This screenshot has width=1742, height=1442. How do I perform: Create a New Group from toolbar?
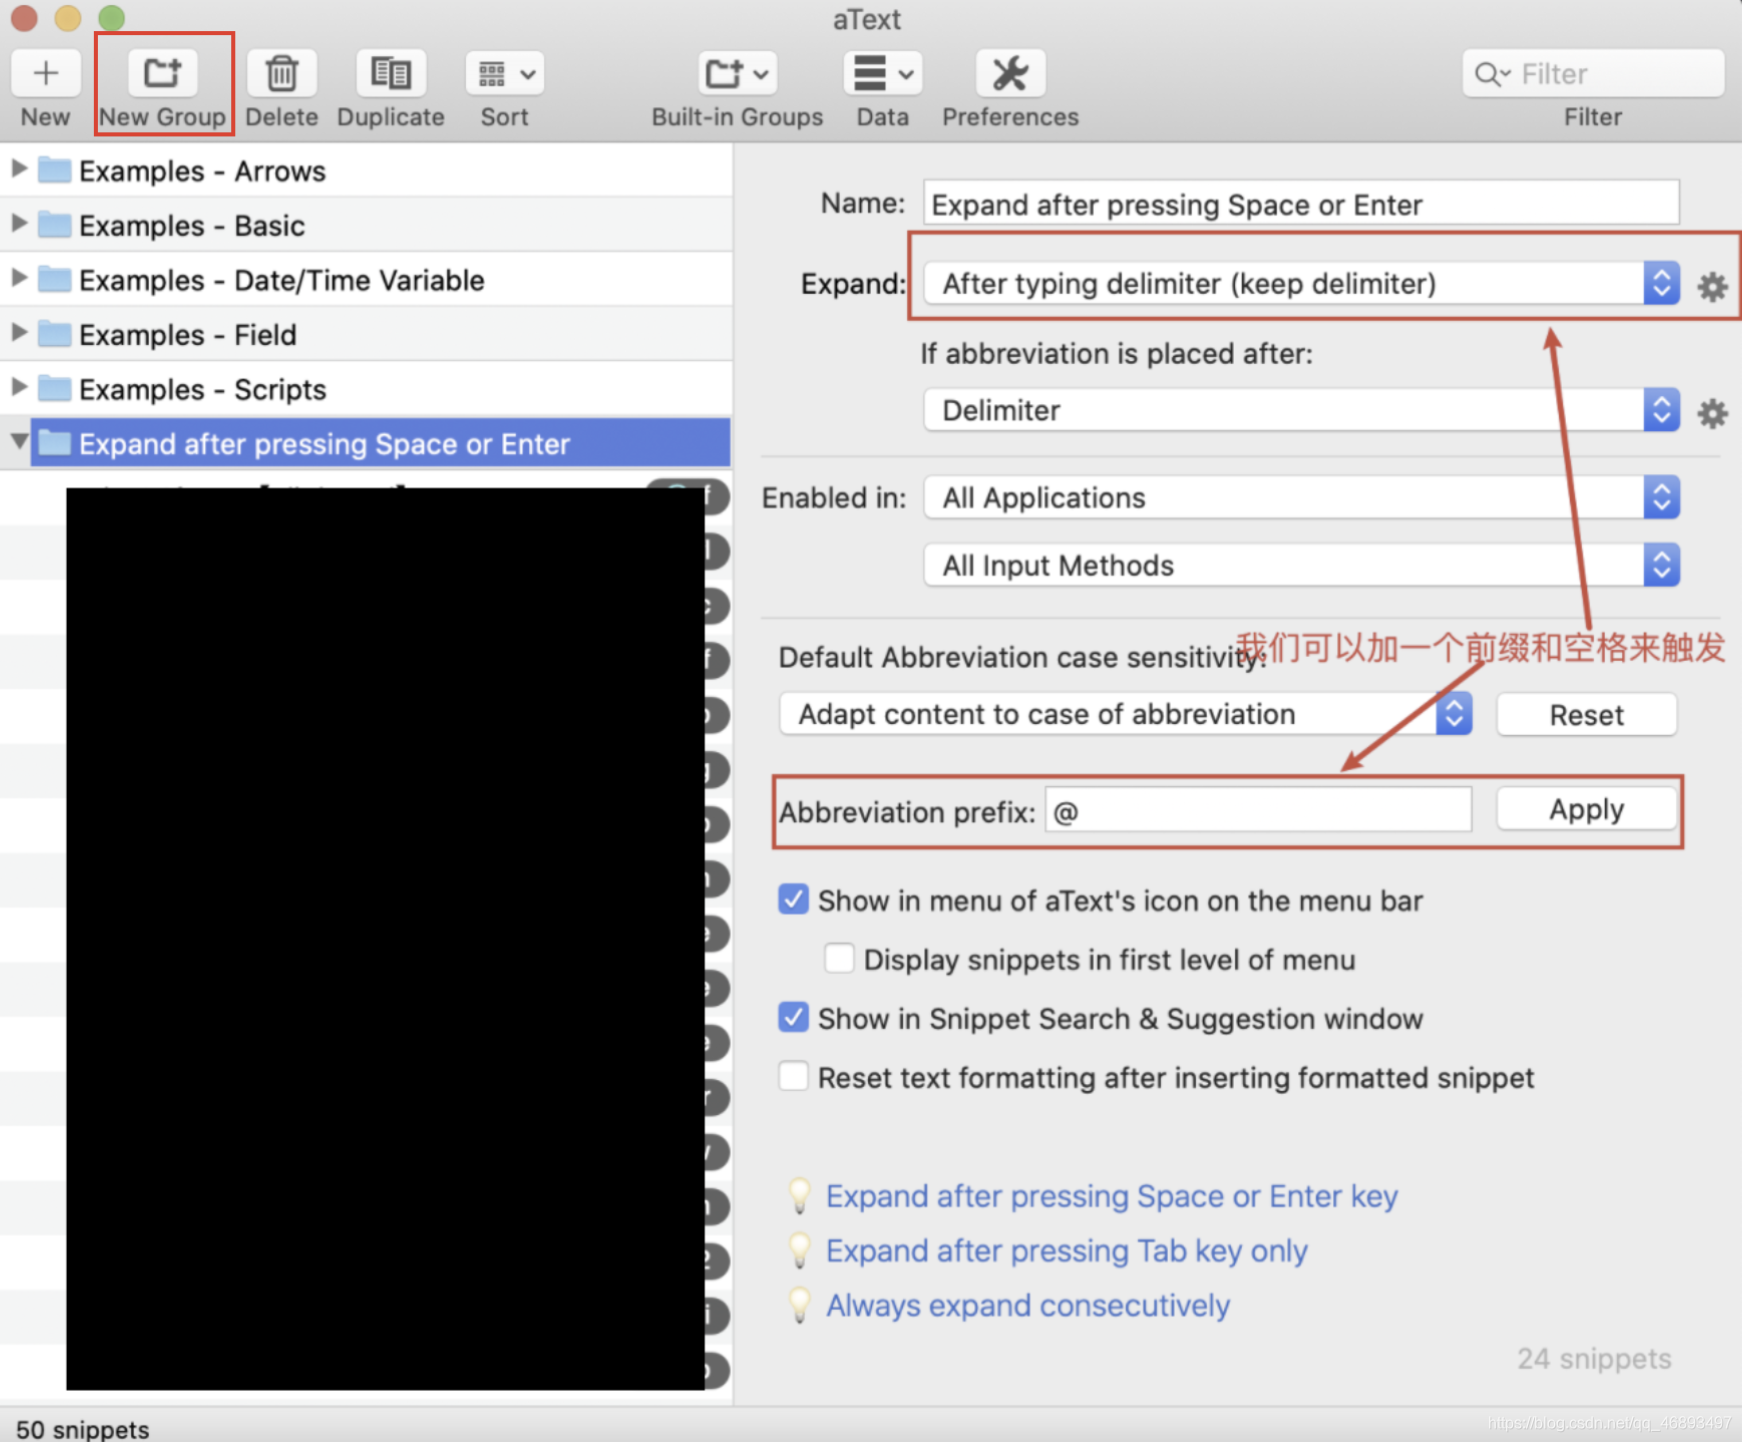pos(163,74)
